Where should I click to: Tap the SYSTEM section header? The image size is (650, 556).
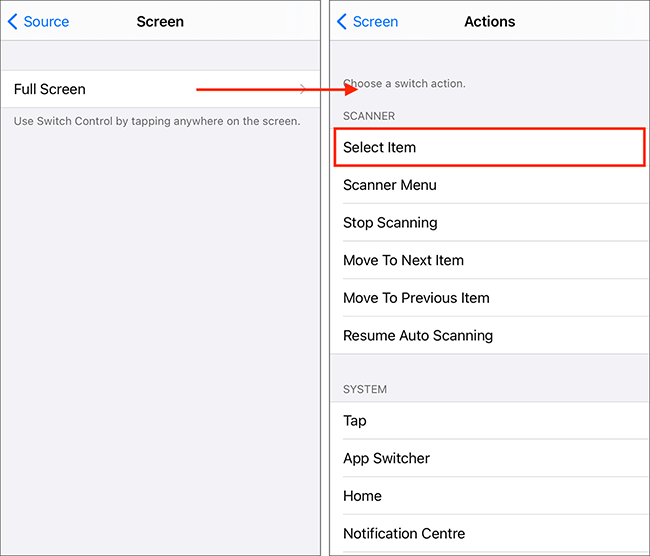coord(365,389)
